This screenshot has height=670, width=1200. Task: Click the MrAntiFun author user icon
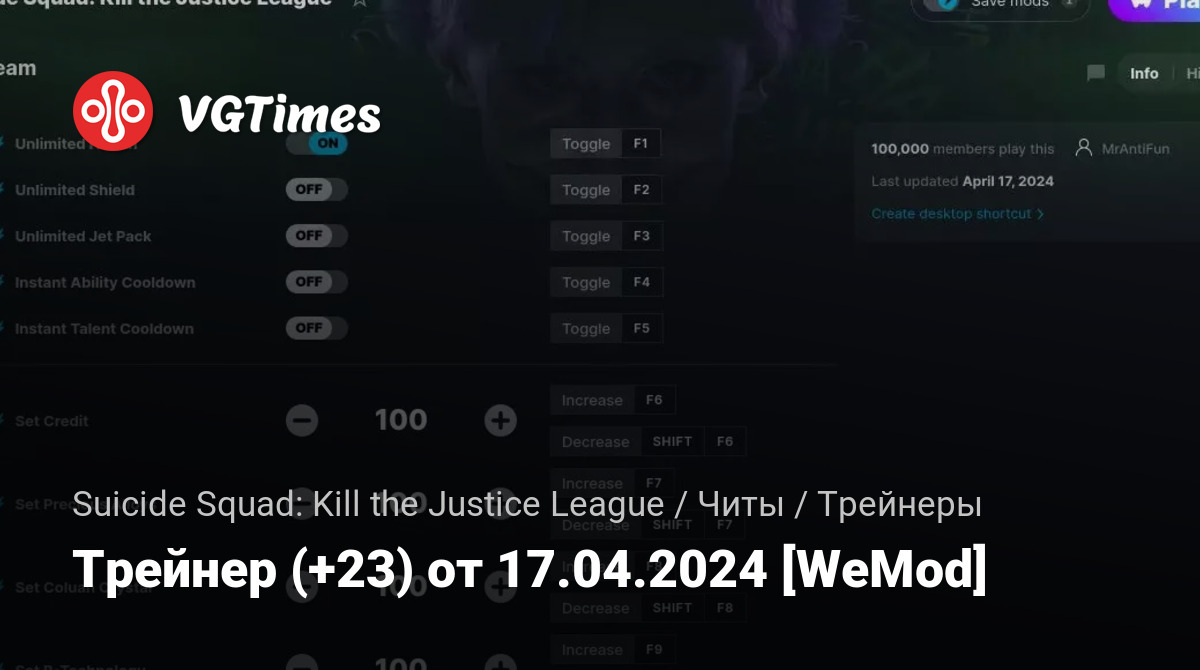(x=1083, y=148)
